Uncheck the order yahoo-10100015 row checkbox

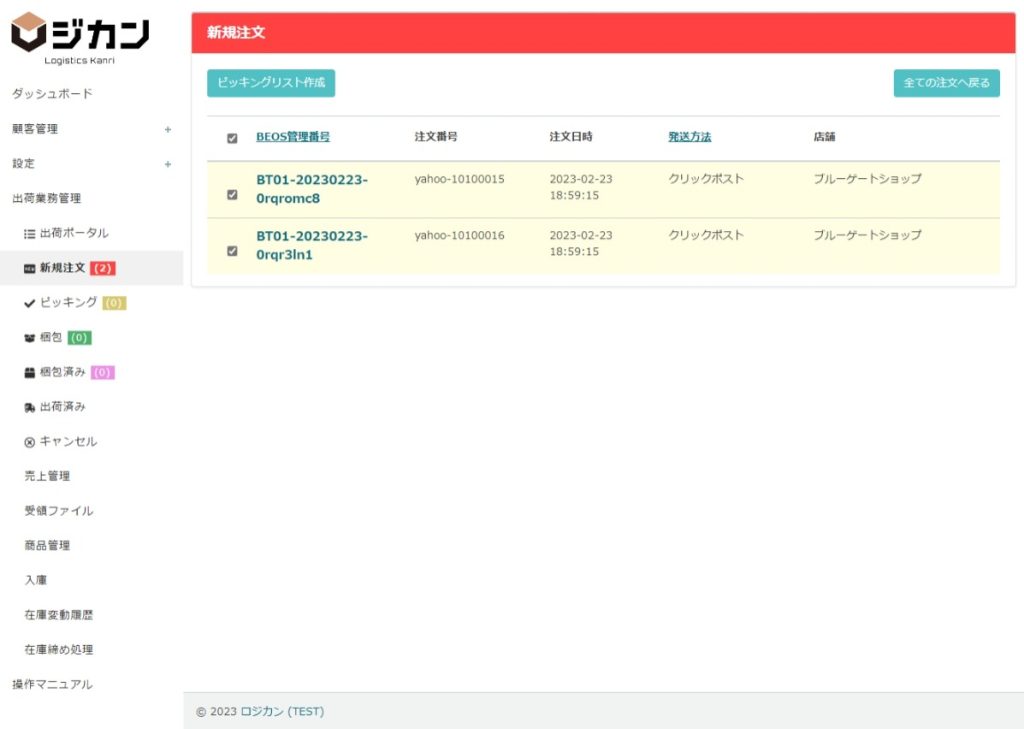(x=232, y=195)
